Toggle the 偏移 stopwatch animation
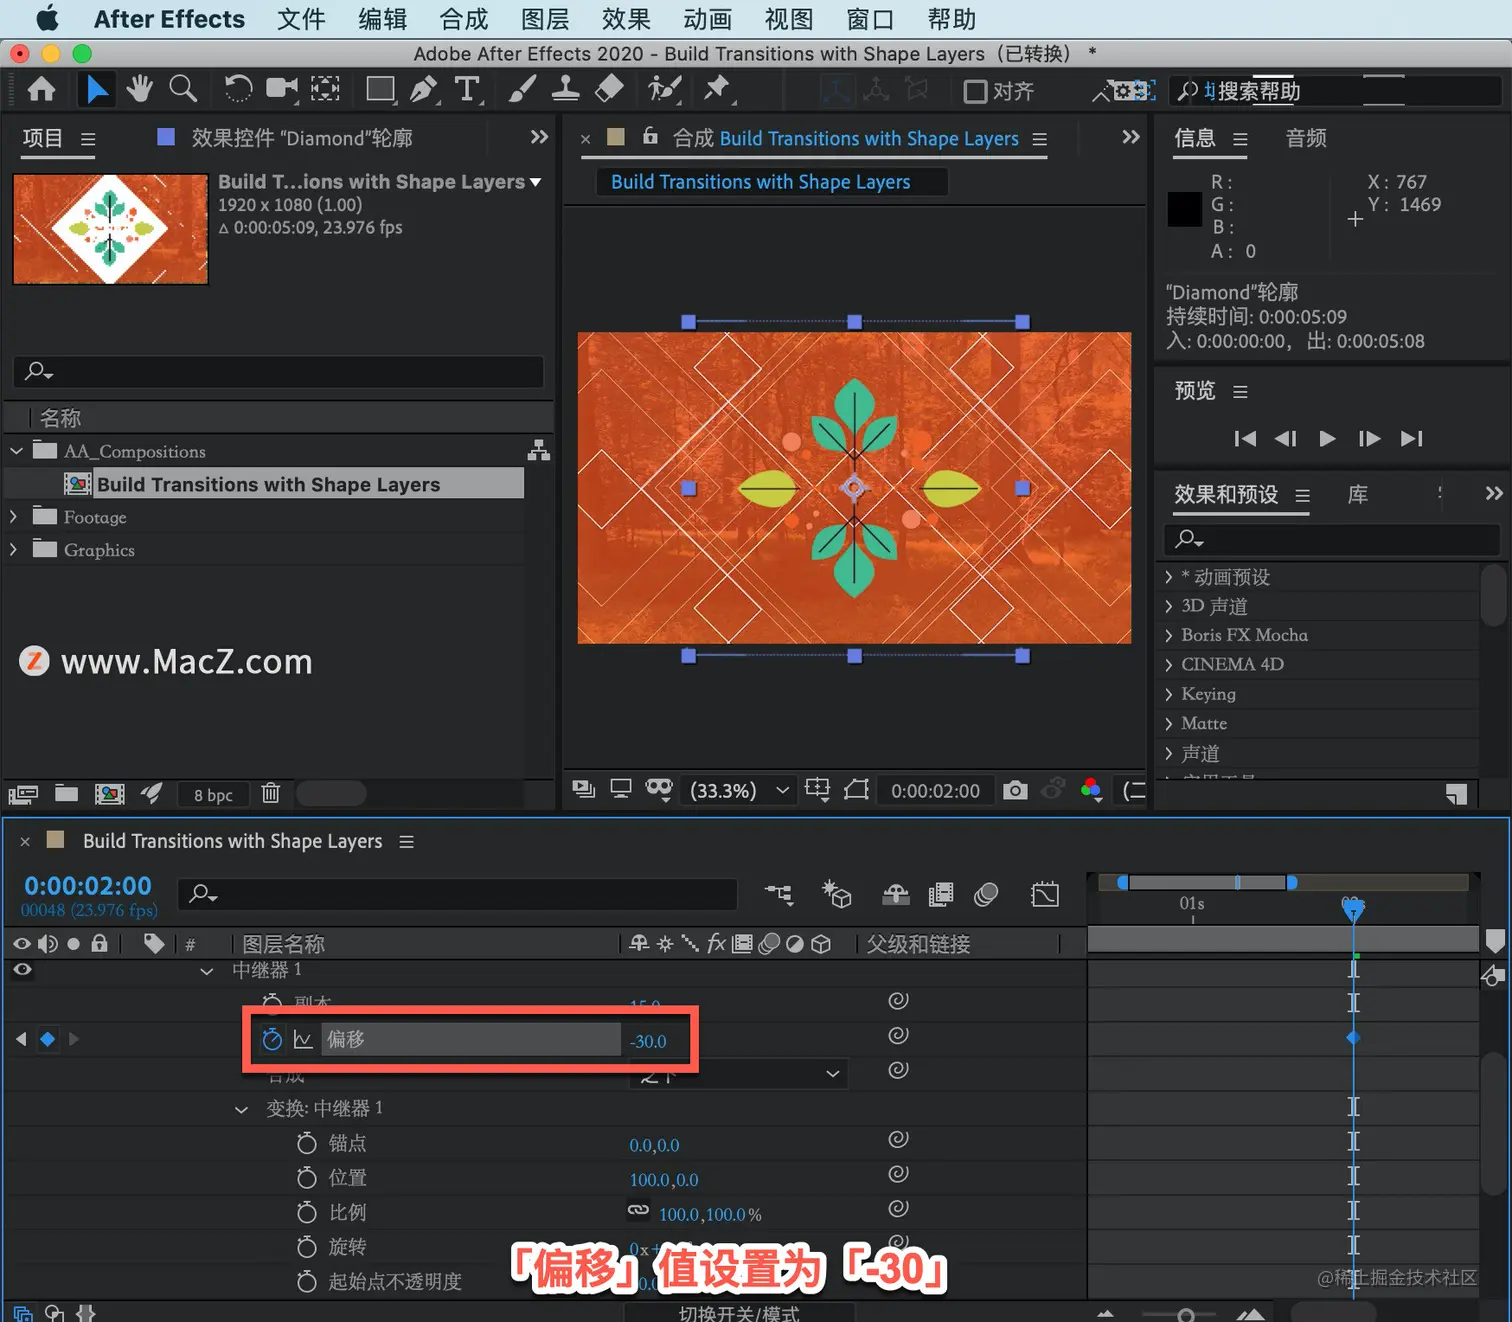The image size is (1512, 1322). pyautogui.click(x=272, y=1039)
